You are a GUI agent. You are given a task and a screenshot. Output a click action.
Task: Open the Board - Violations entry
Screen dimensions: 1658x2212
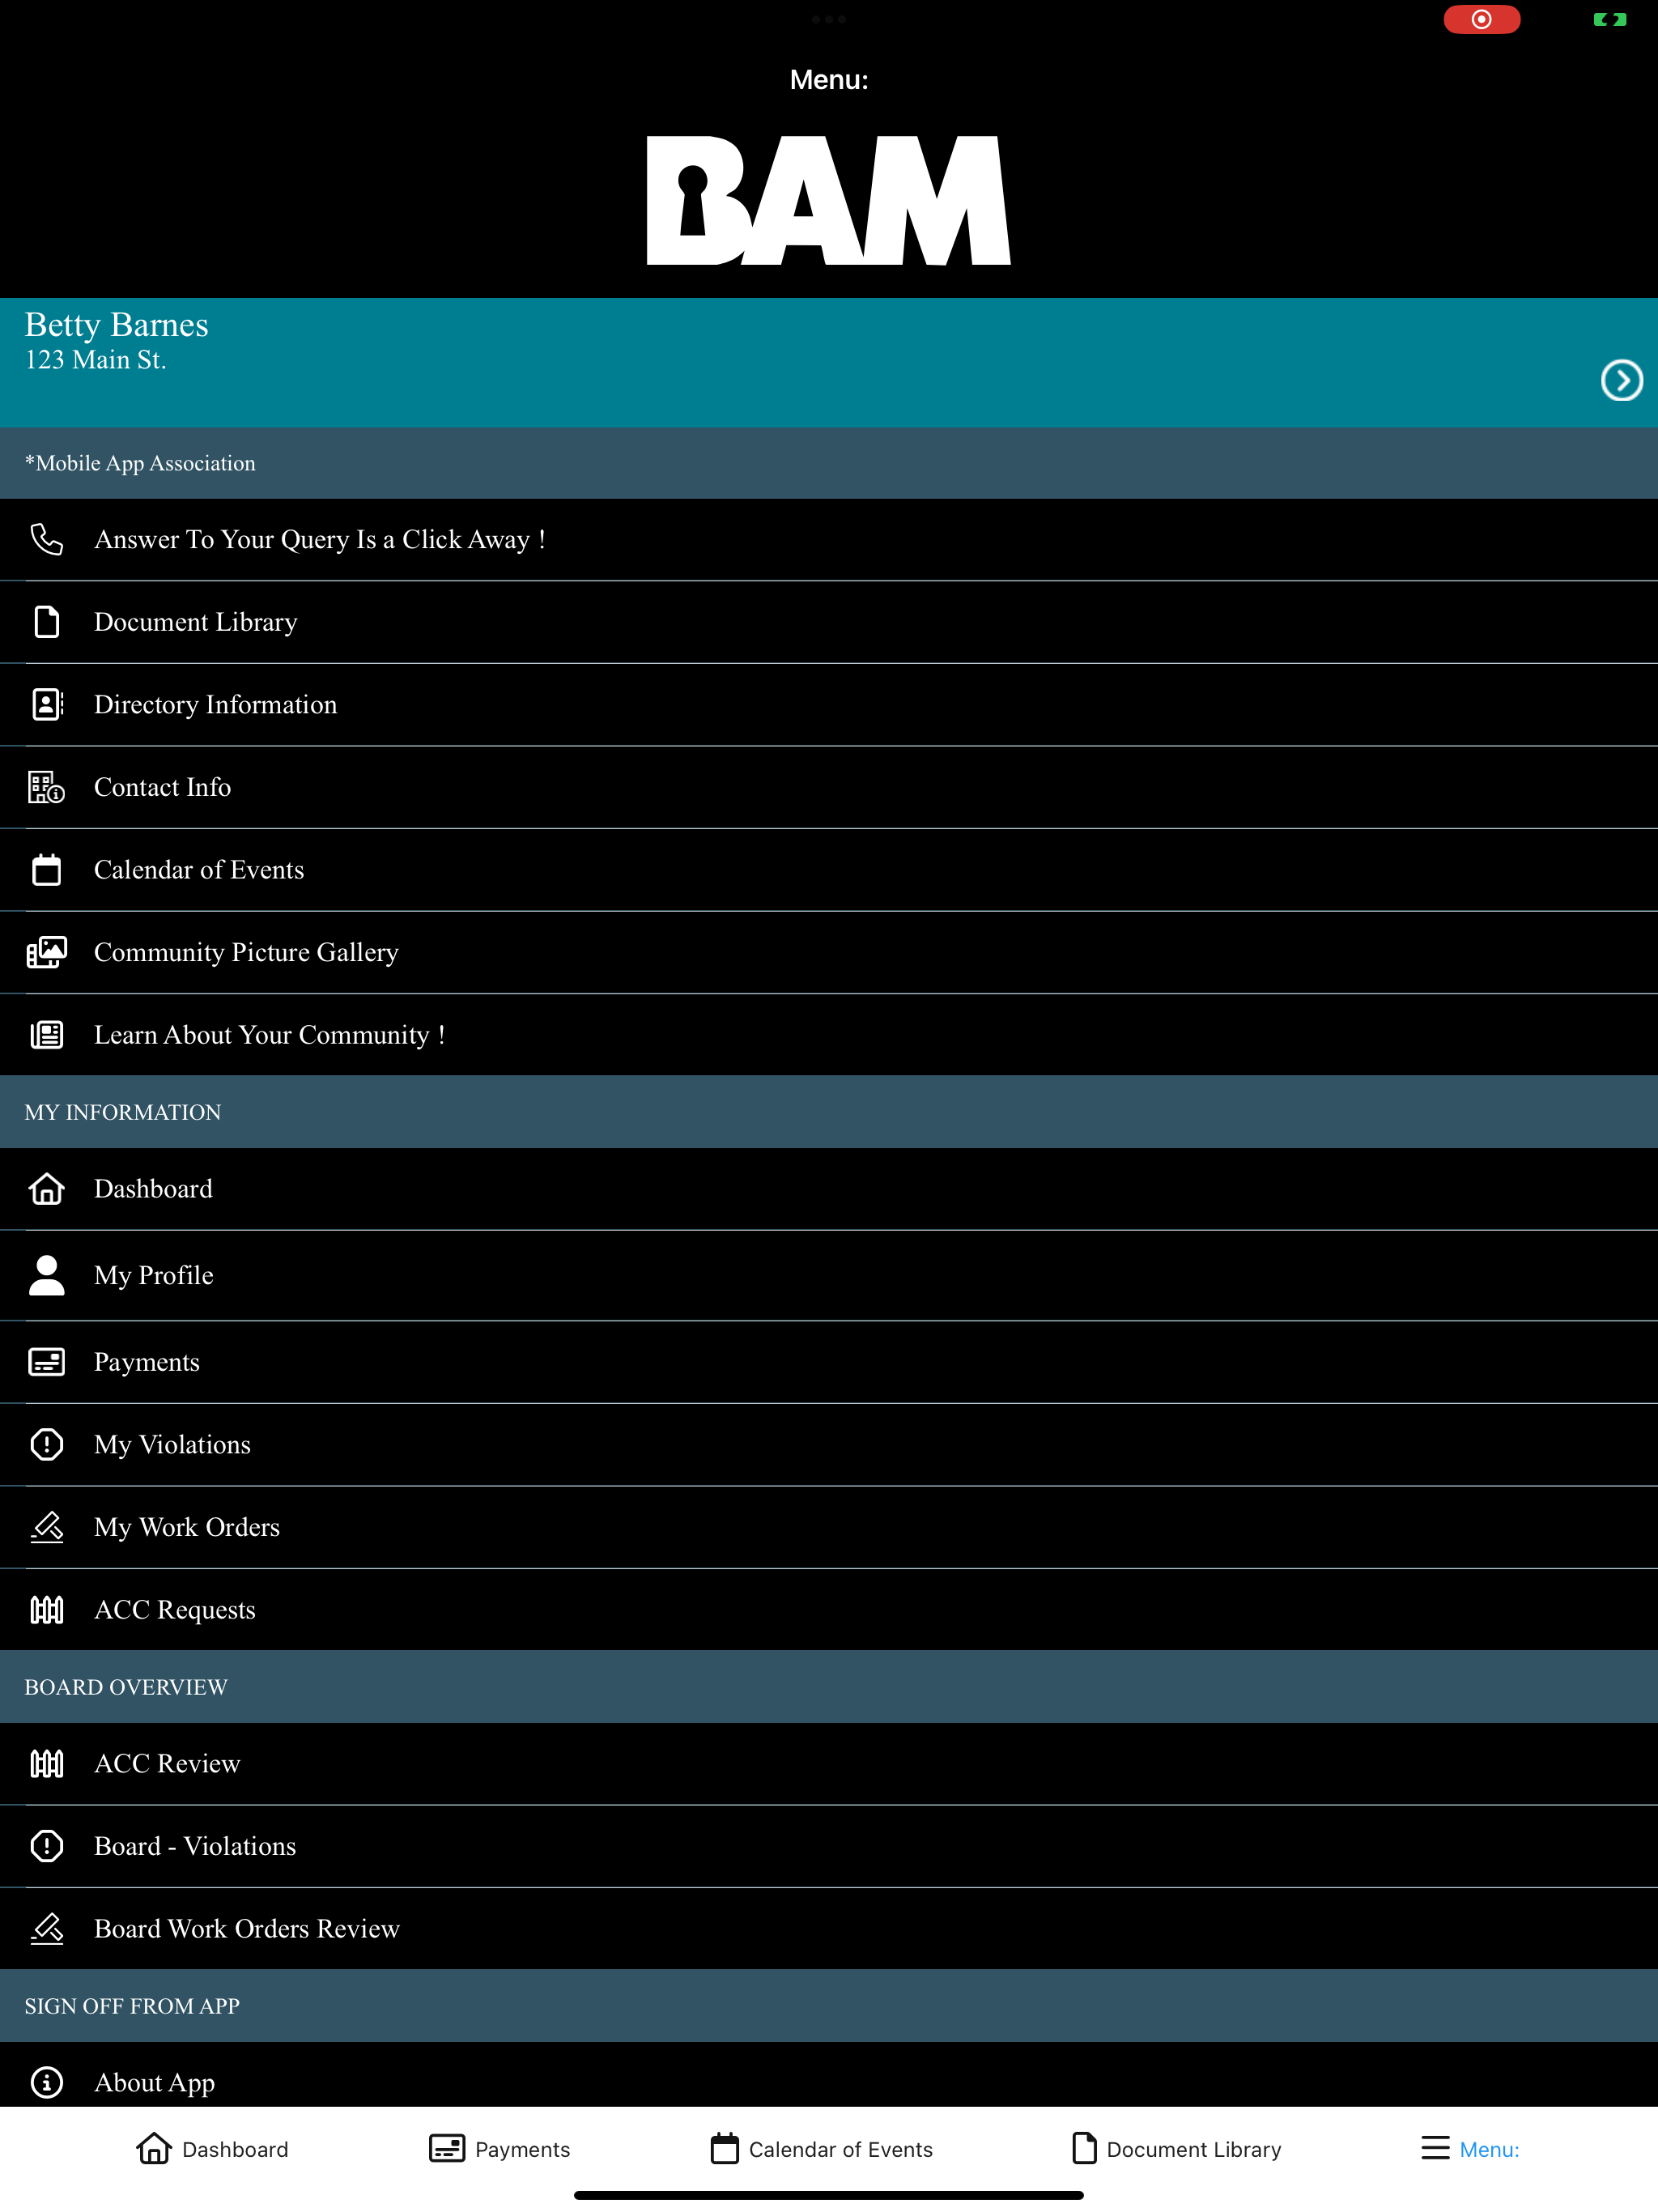829,1846
